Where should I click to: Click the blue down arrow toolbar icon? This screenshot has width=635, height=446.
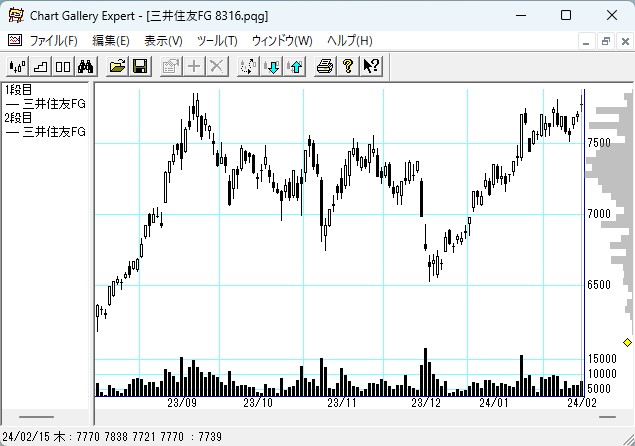(x=272, y=66)
